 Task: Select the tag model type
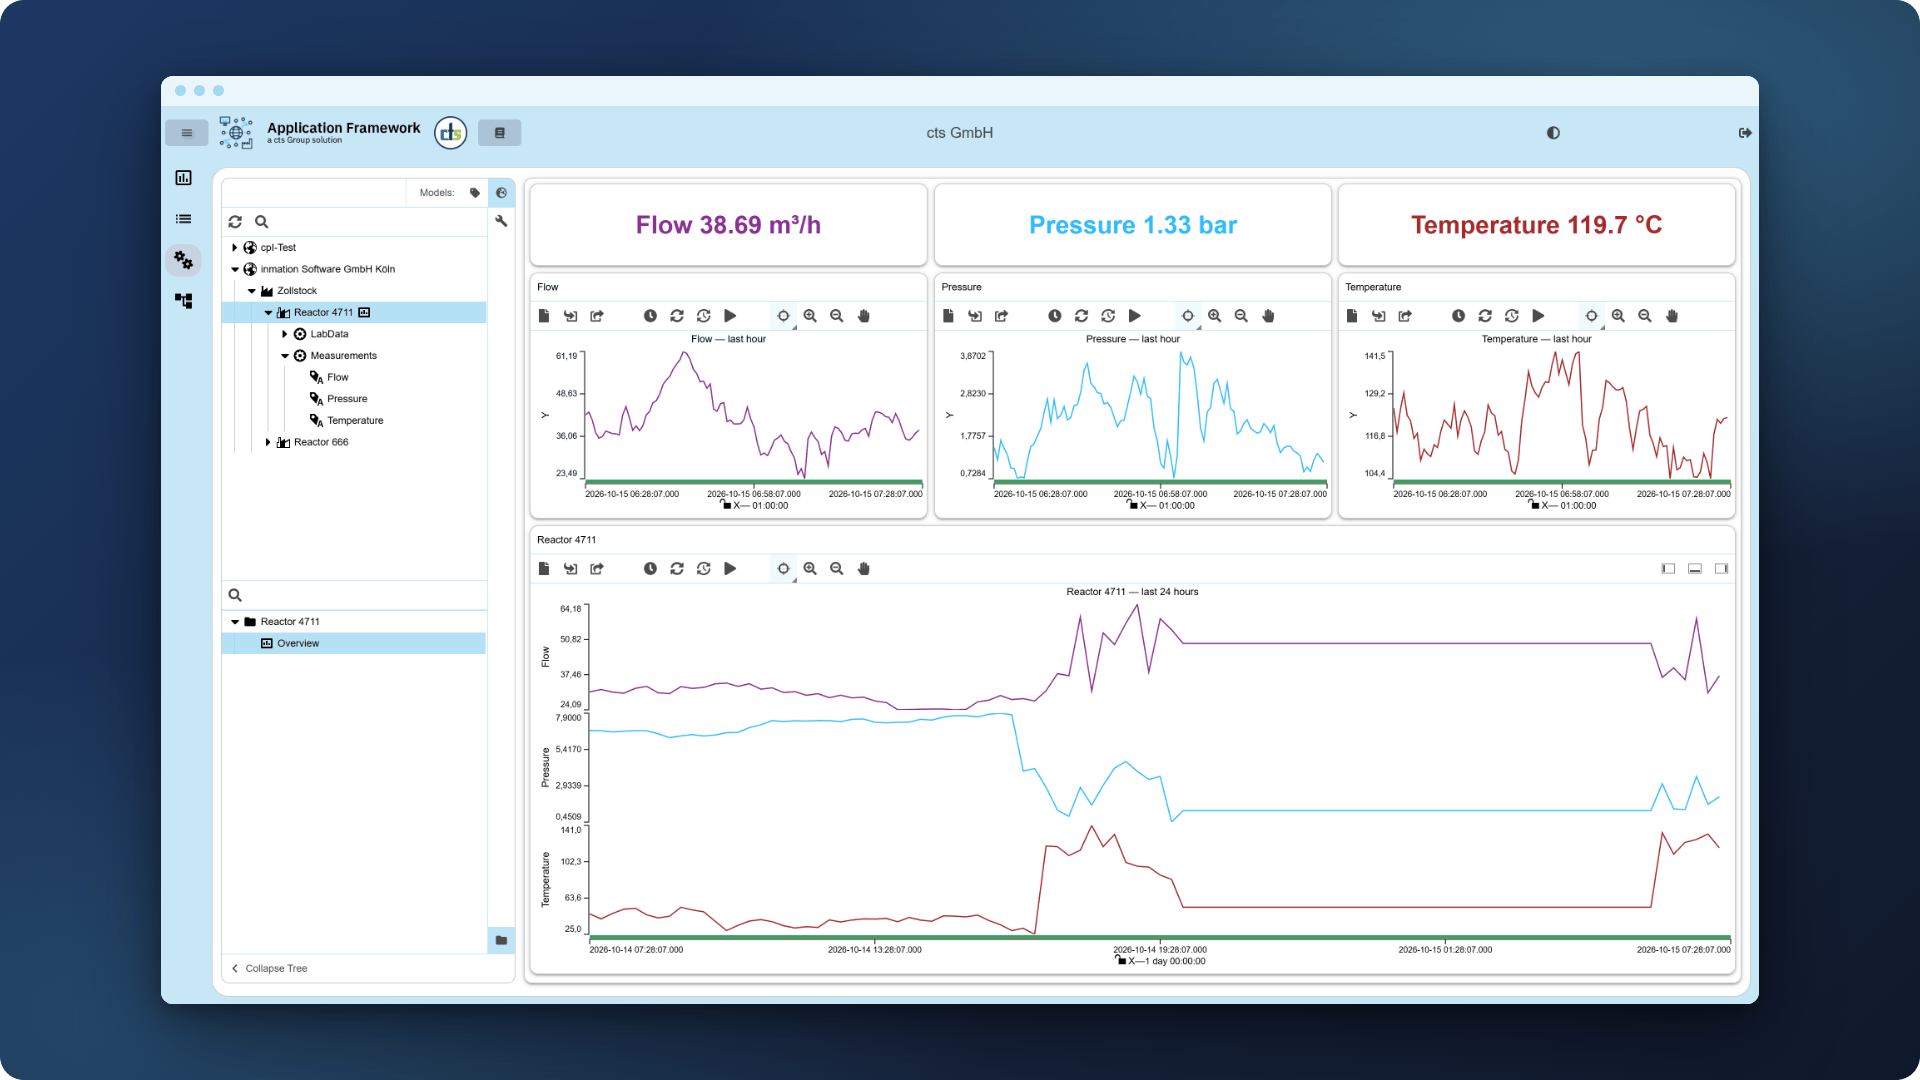pos(475,193)
